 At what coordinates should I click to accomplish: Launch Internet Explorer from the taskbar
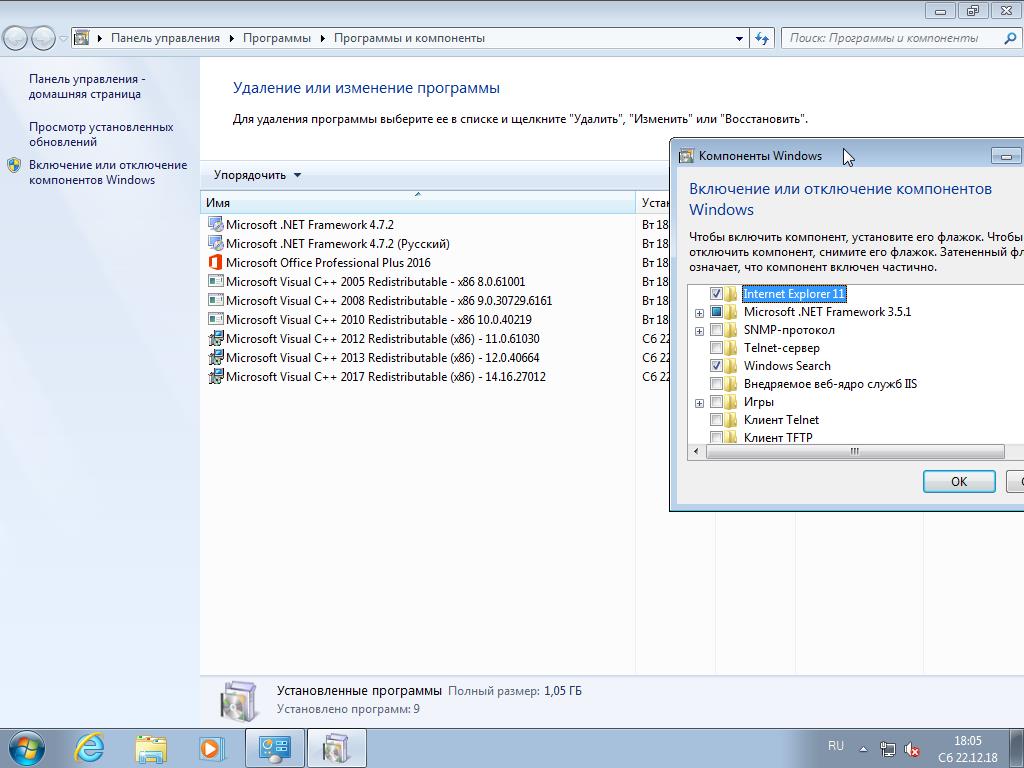point(89,748)
